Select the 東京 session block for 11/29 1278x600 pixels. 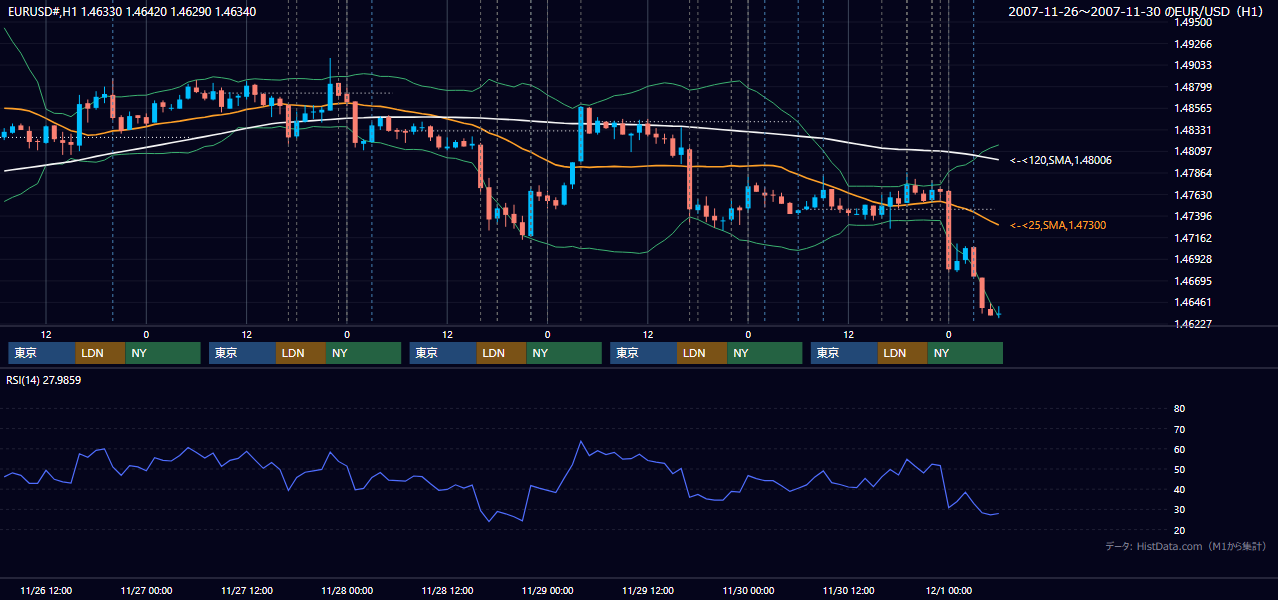tap(645, 353)
